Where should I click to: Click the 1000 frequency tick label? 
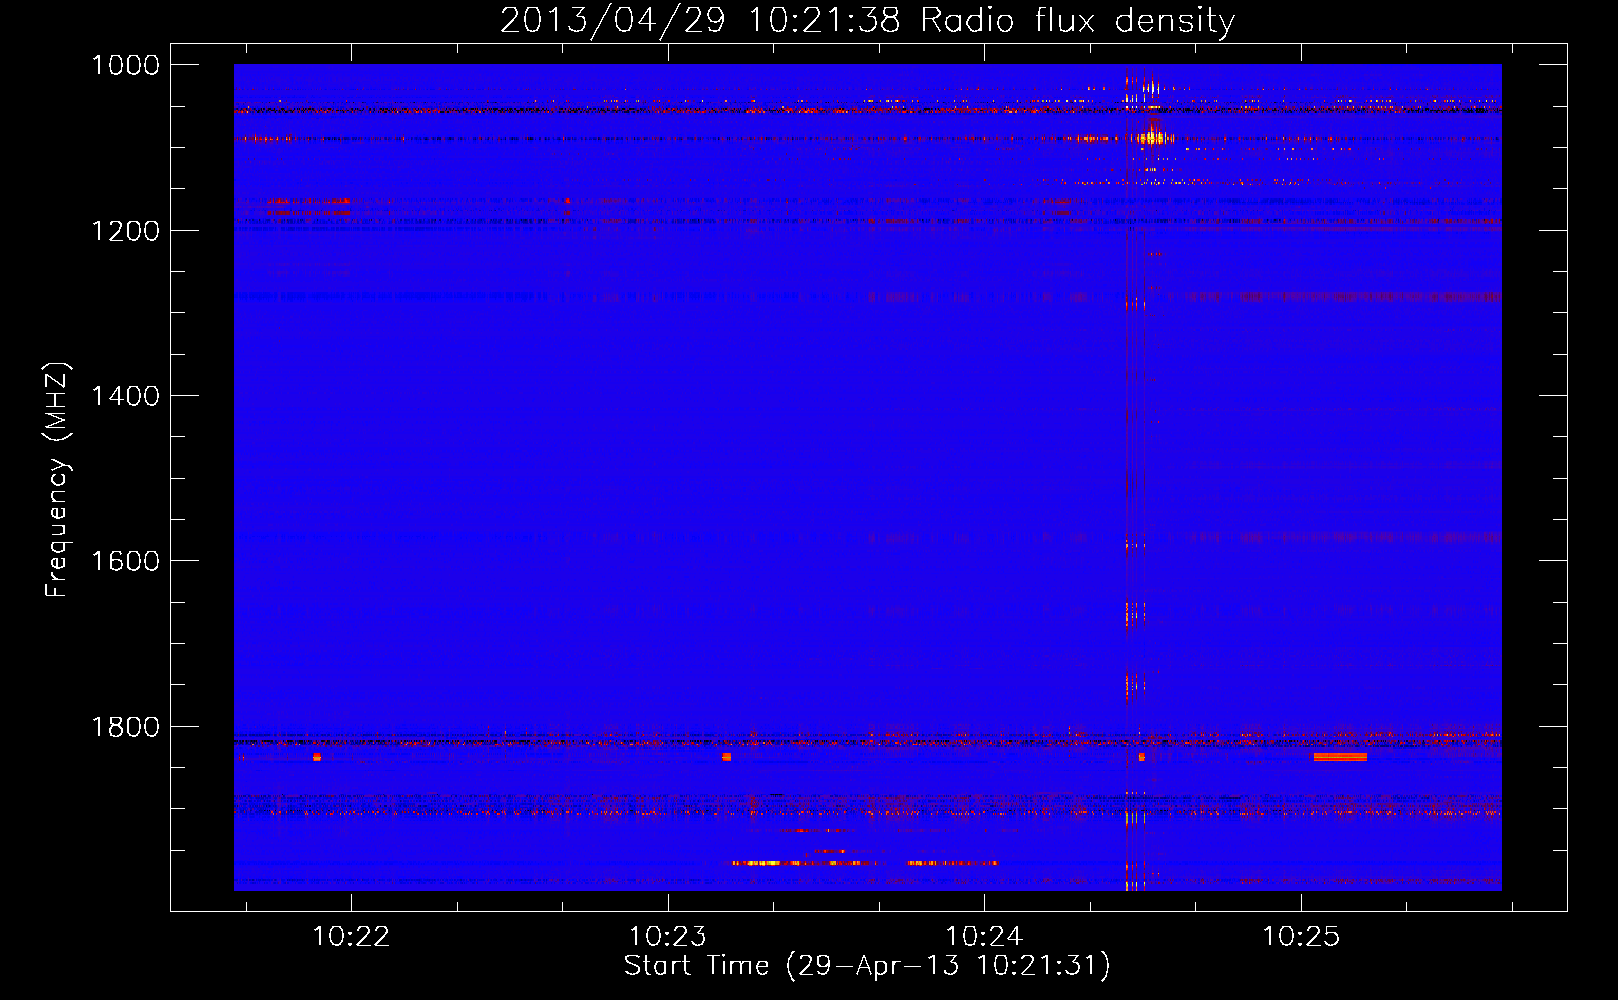click(x=125, y=65)
